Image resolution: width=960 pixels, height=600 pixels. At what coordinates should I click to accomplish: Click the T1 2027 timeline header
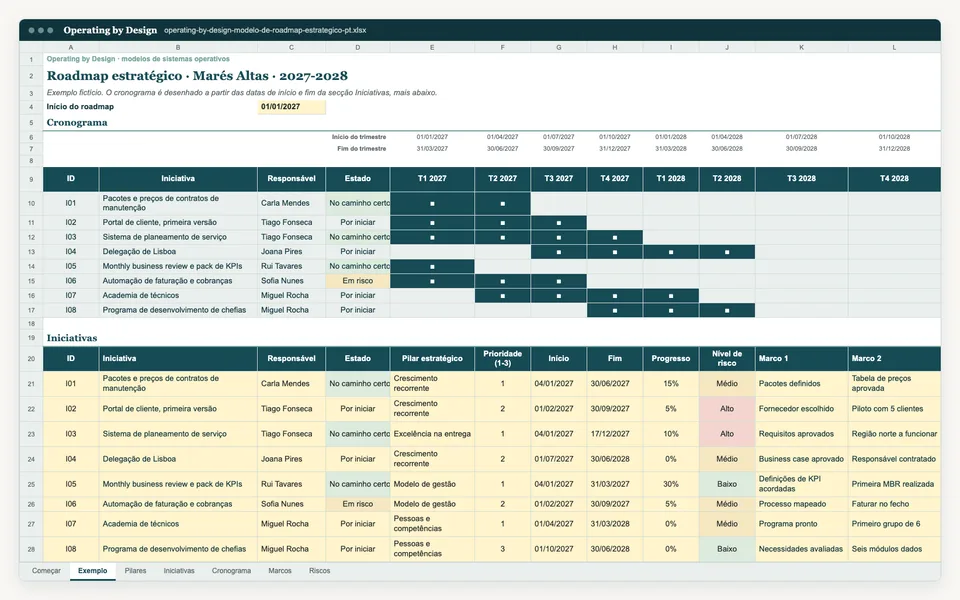coord(432,179)
